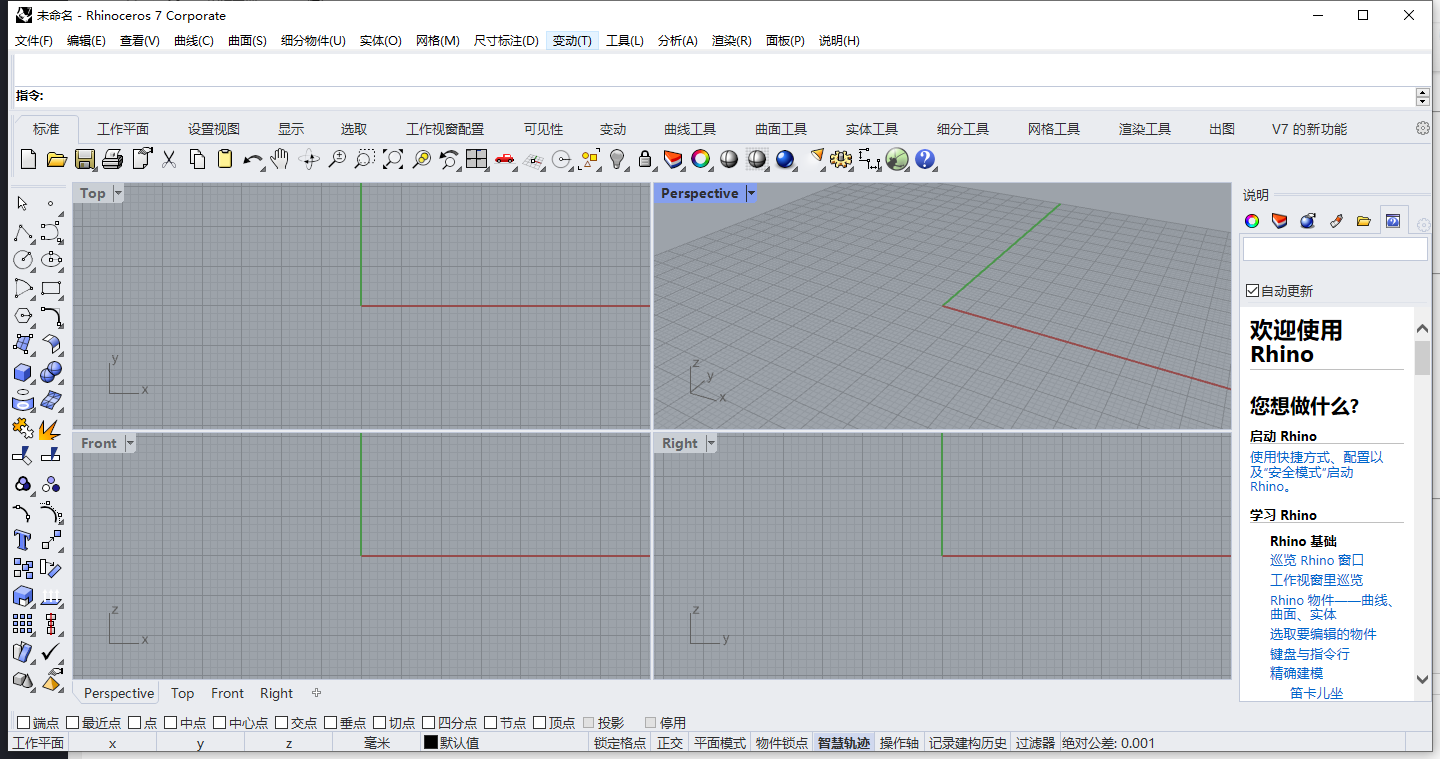Screen dimensions: 1440x759
Task: Select the Polygon tool in left toolbar
Action: tap(23, 316)
